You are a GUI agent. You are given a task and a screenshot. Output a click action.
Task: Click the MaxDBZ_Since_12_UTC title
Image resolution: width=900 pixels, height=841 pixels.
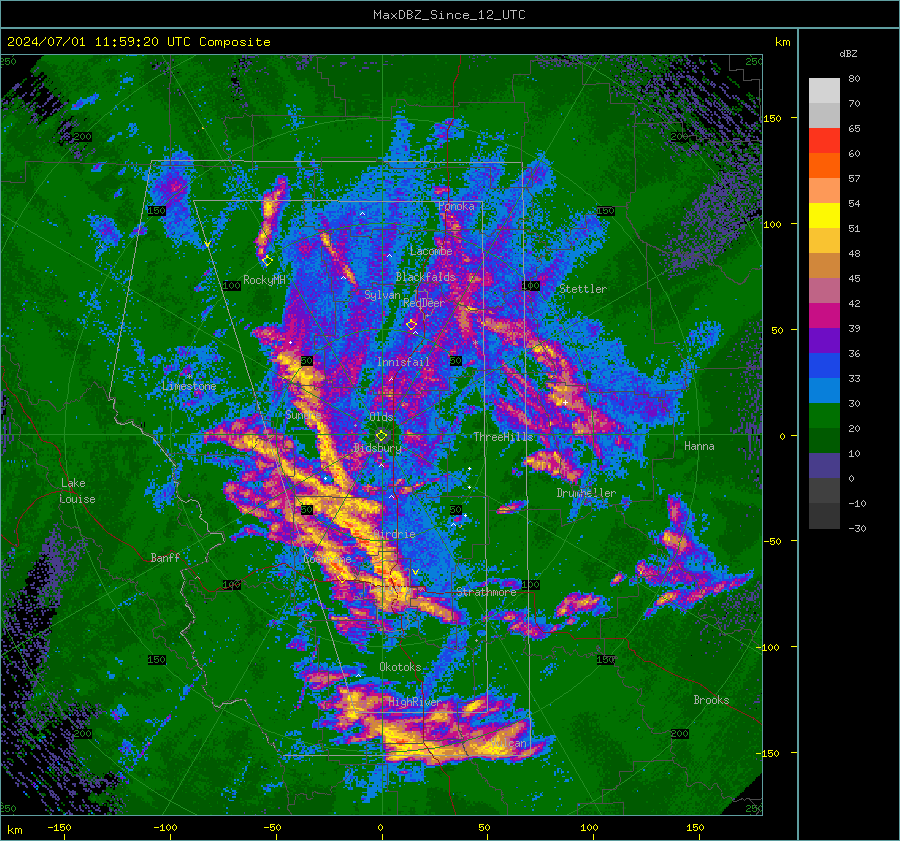(449, 15)
